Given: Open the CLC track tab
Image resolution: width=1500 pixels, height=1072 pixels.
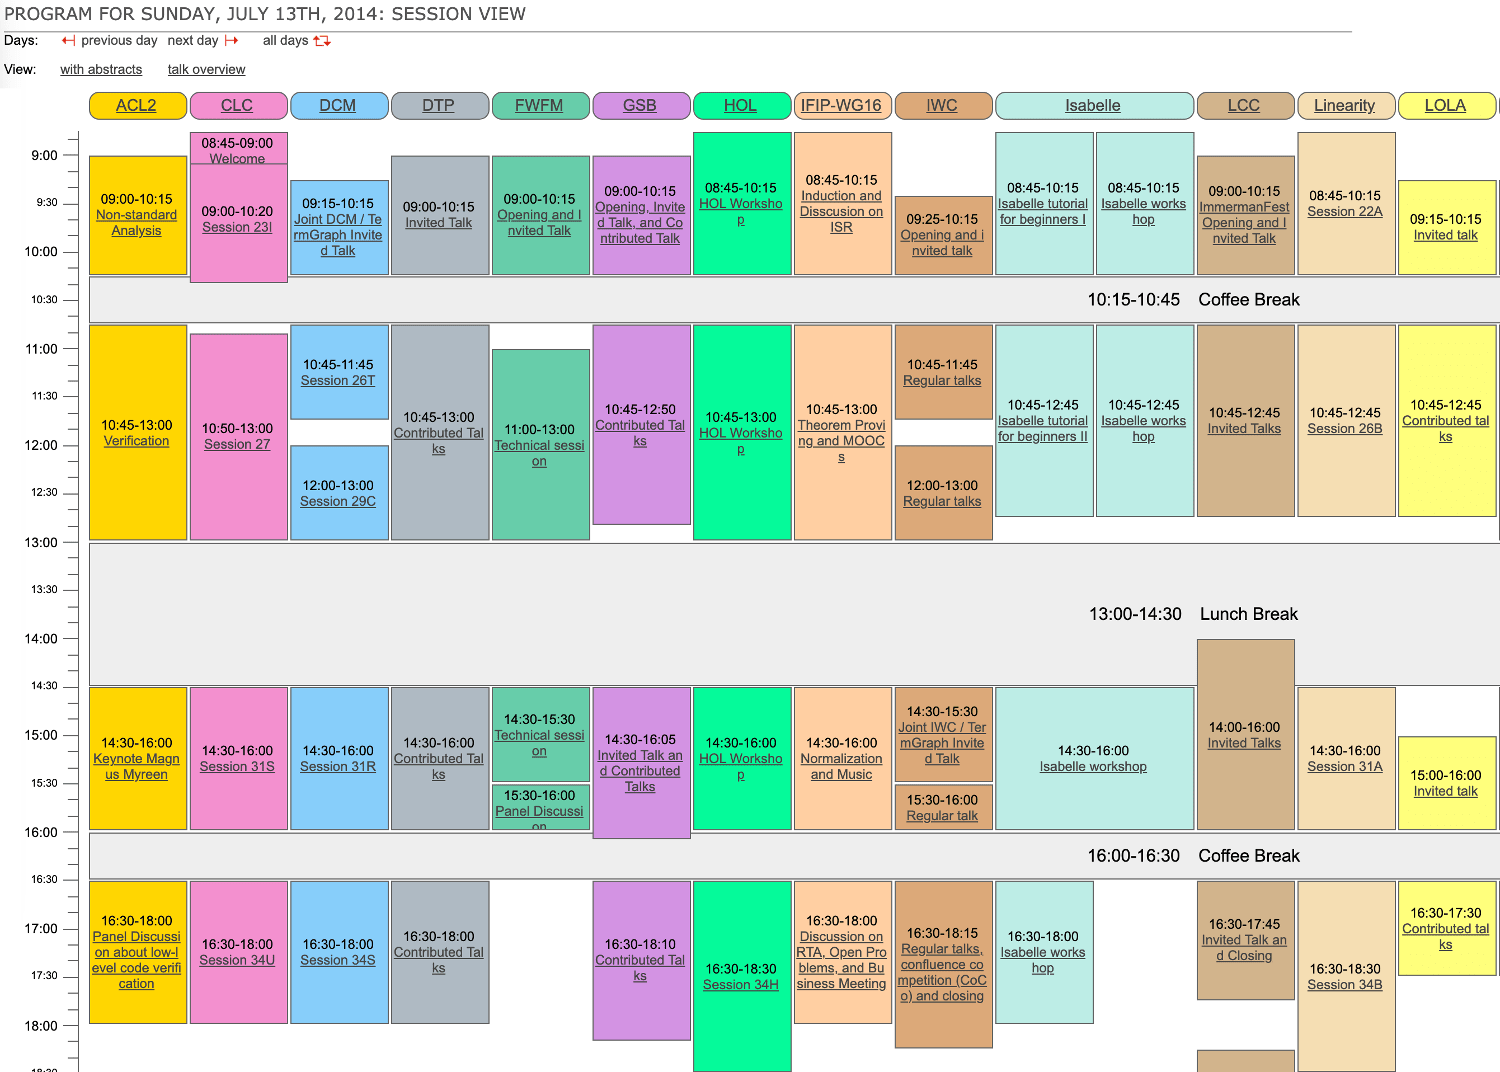Looking at the screenshot, I should [x=237, y=106].
